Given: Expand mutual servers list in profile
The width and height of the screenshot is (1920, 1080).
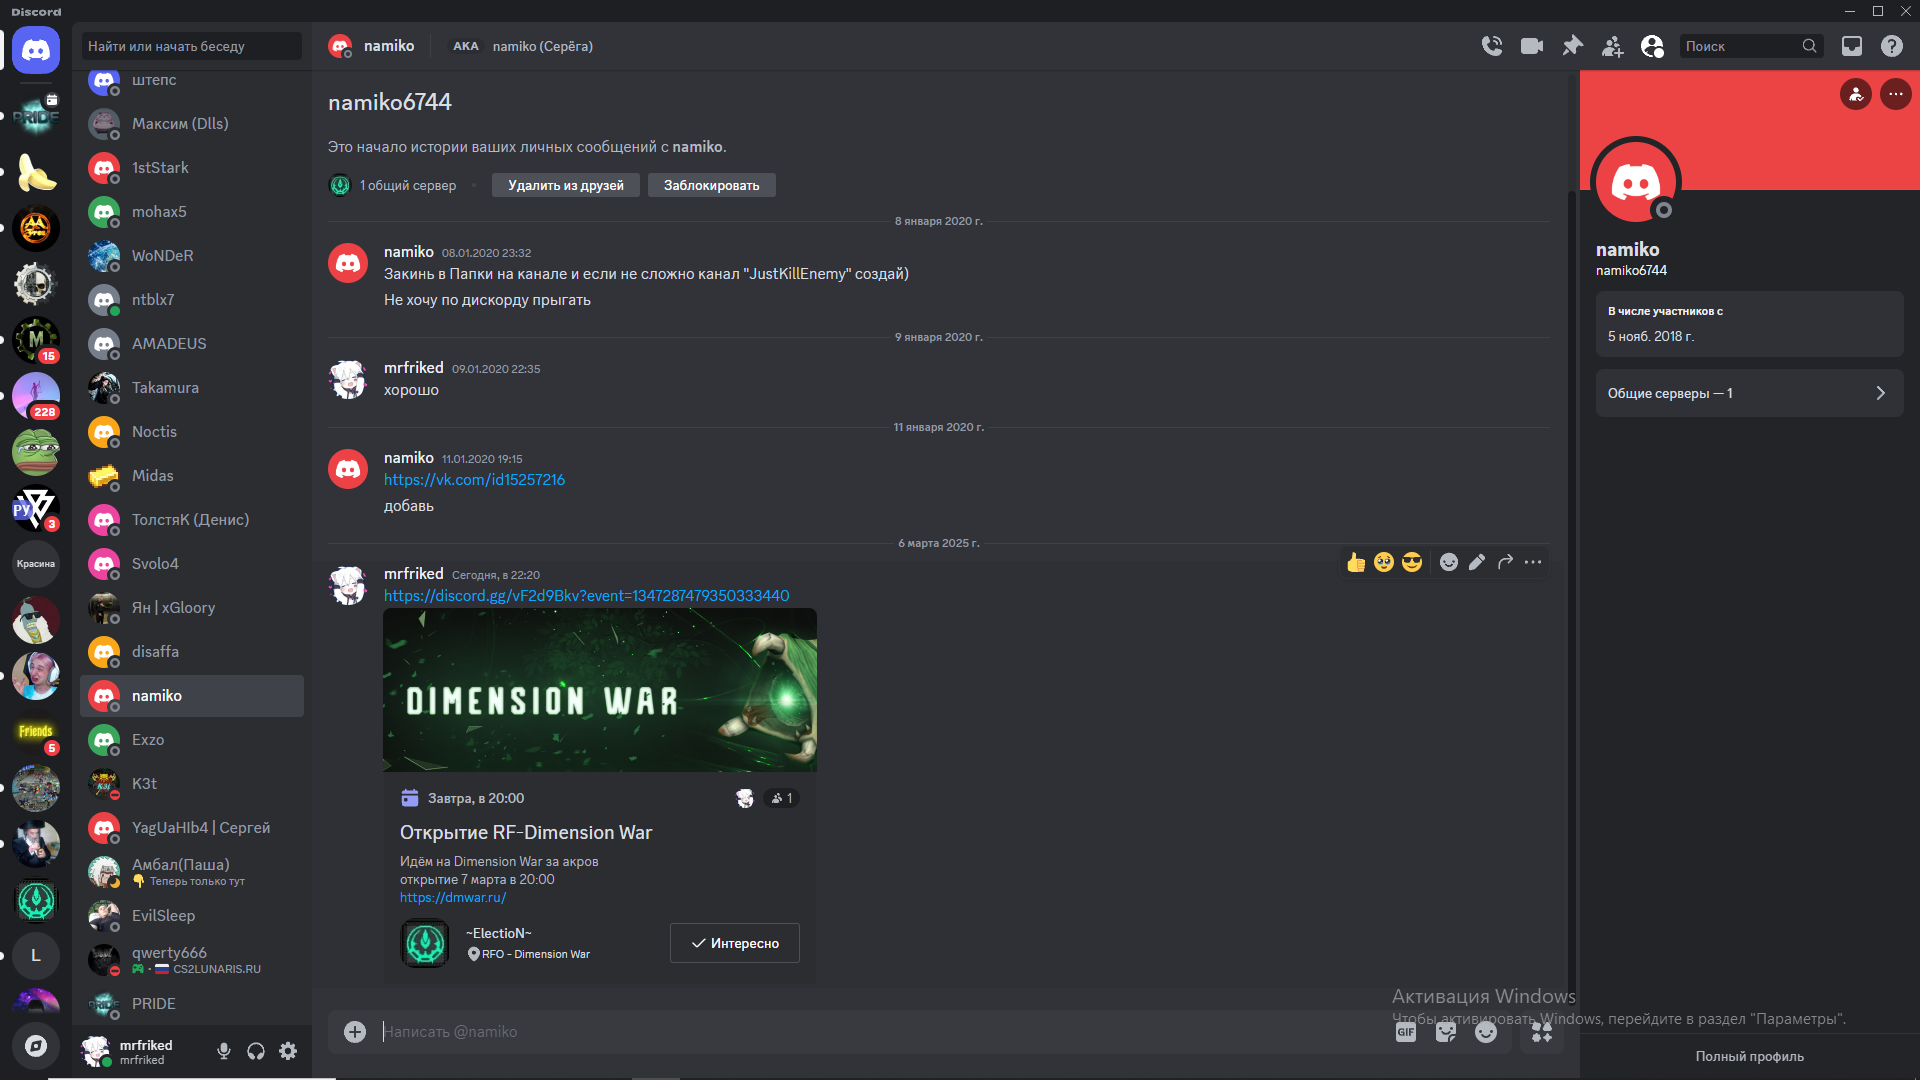Looking at the screenshot, I should [x=1749, y=393].
